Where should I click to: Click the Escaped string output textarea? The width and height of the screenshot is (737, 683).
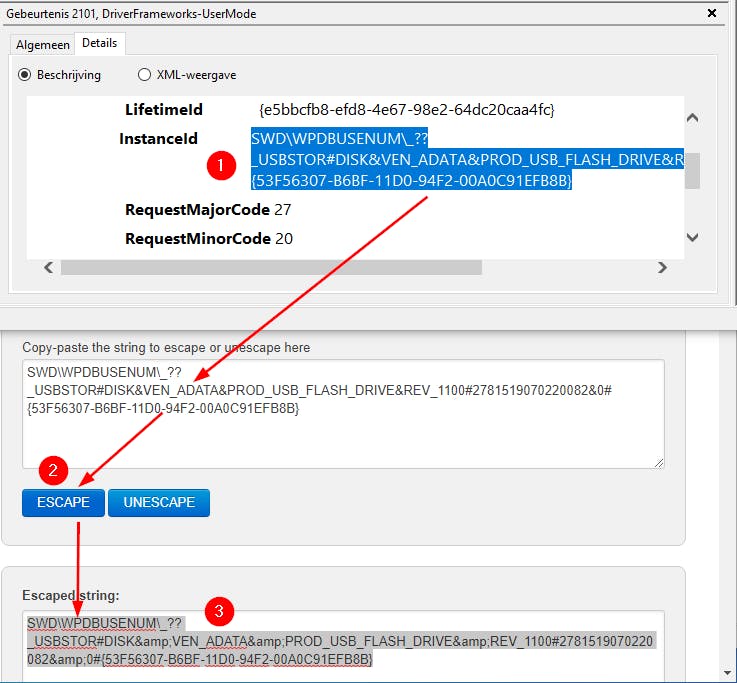coord(343,646)
